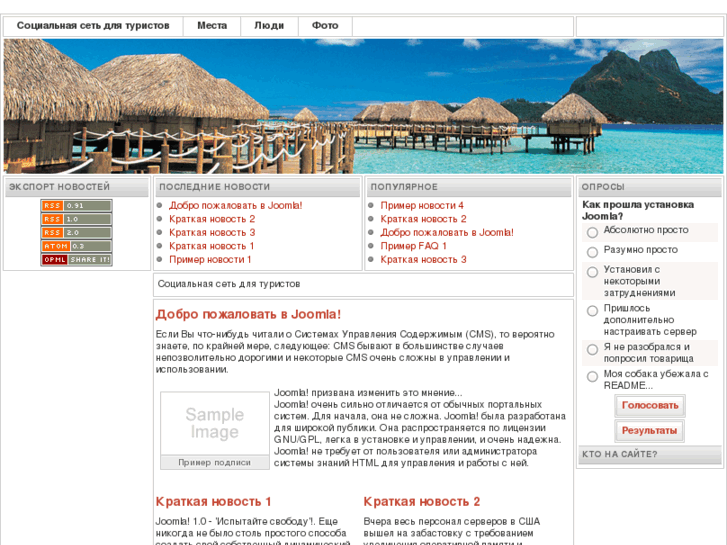Click the RSS 0.91 feed badge
727x545 pixels.
tap(77, 205)
